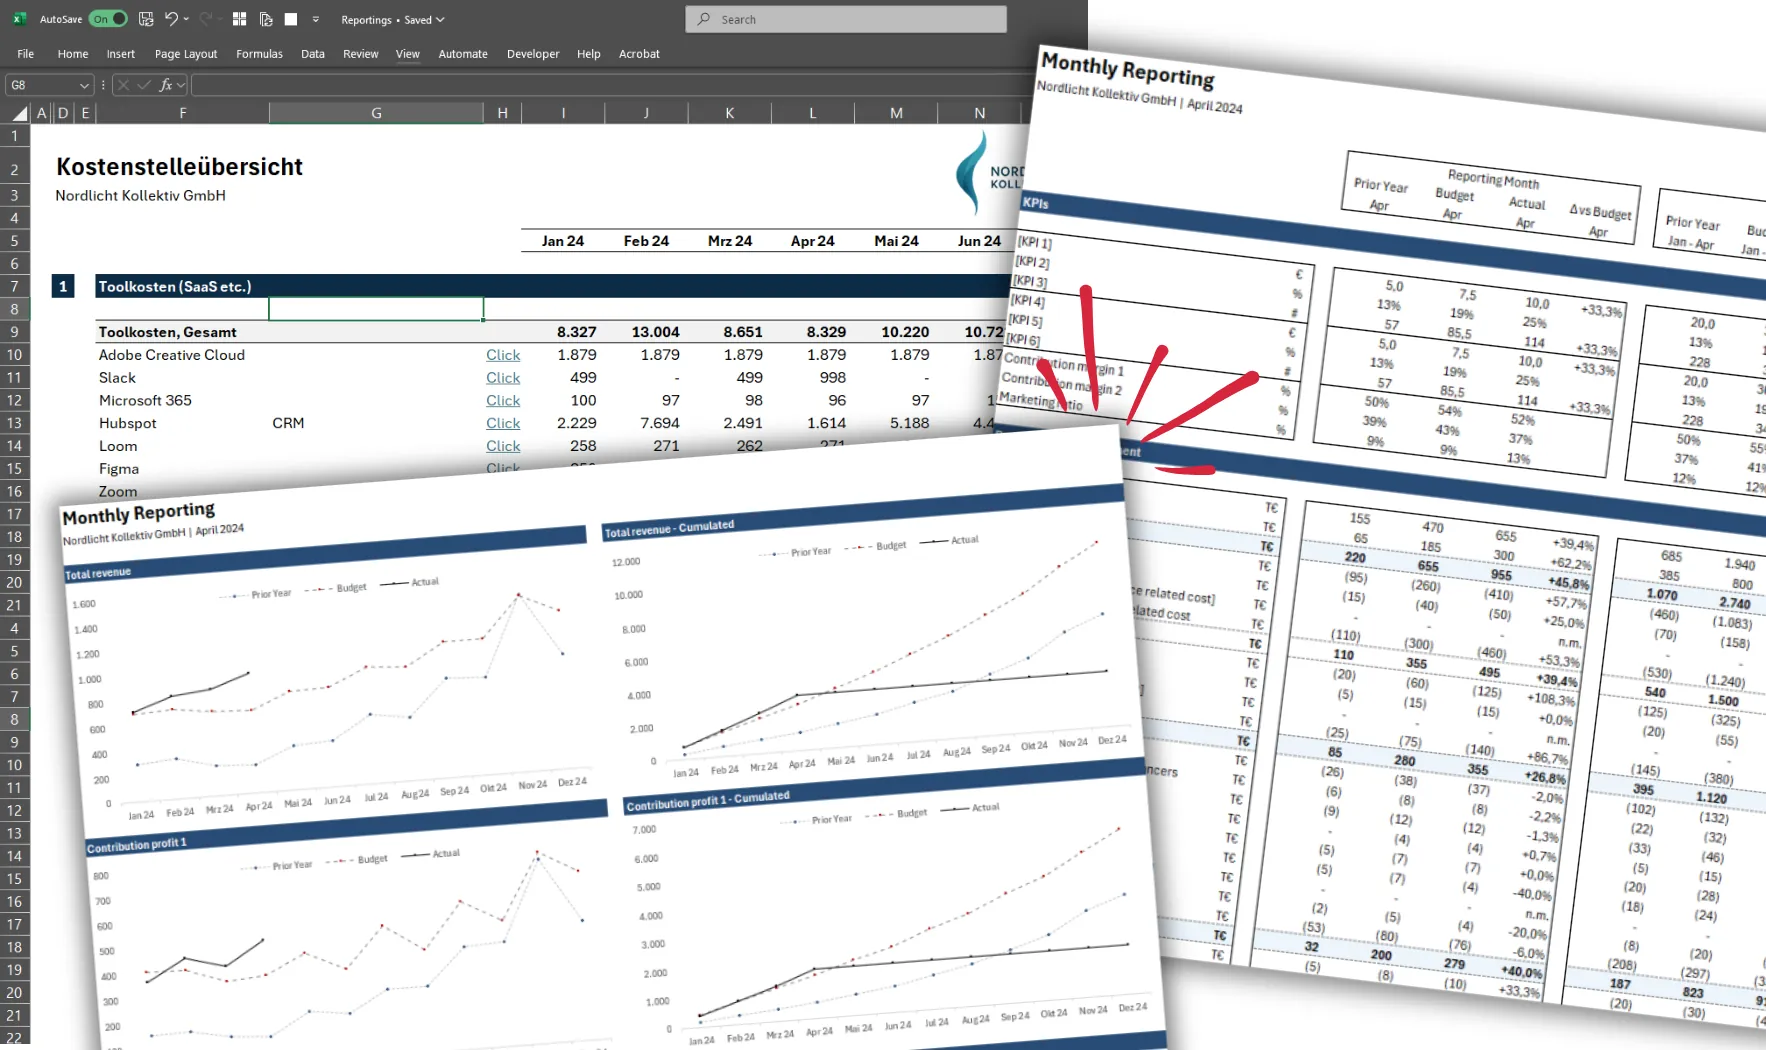Screen dimensions: 1766x1050
Task: Select the Loom value 258 cell
Action: [583, 446]
